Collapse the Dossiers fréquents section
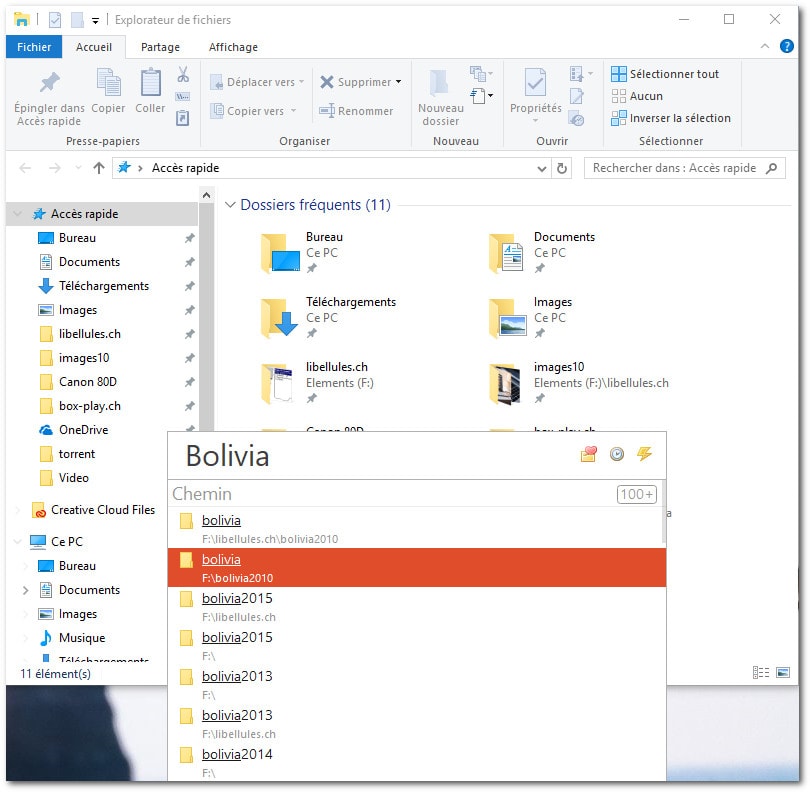Screen dimensions: 810x792 coord(230,205)
